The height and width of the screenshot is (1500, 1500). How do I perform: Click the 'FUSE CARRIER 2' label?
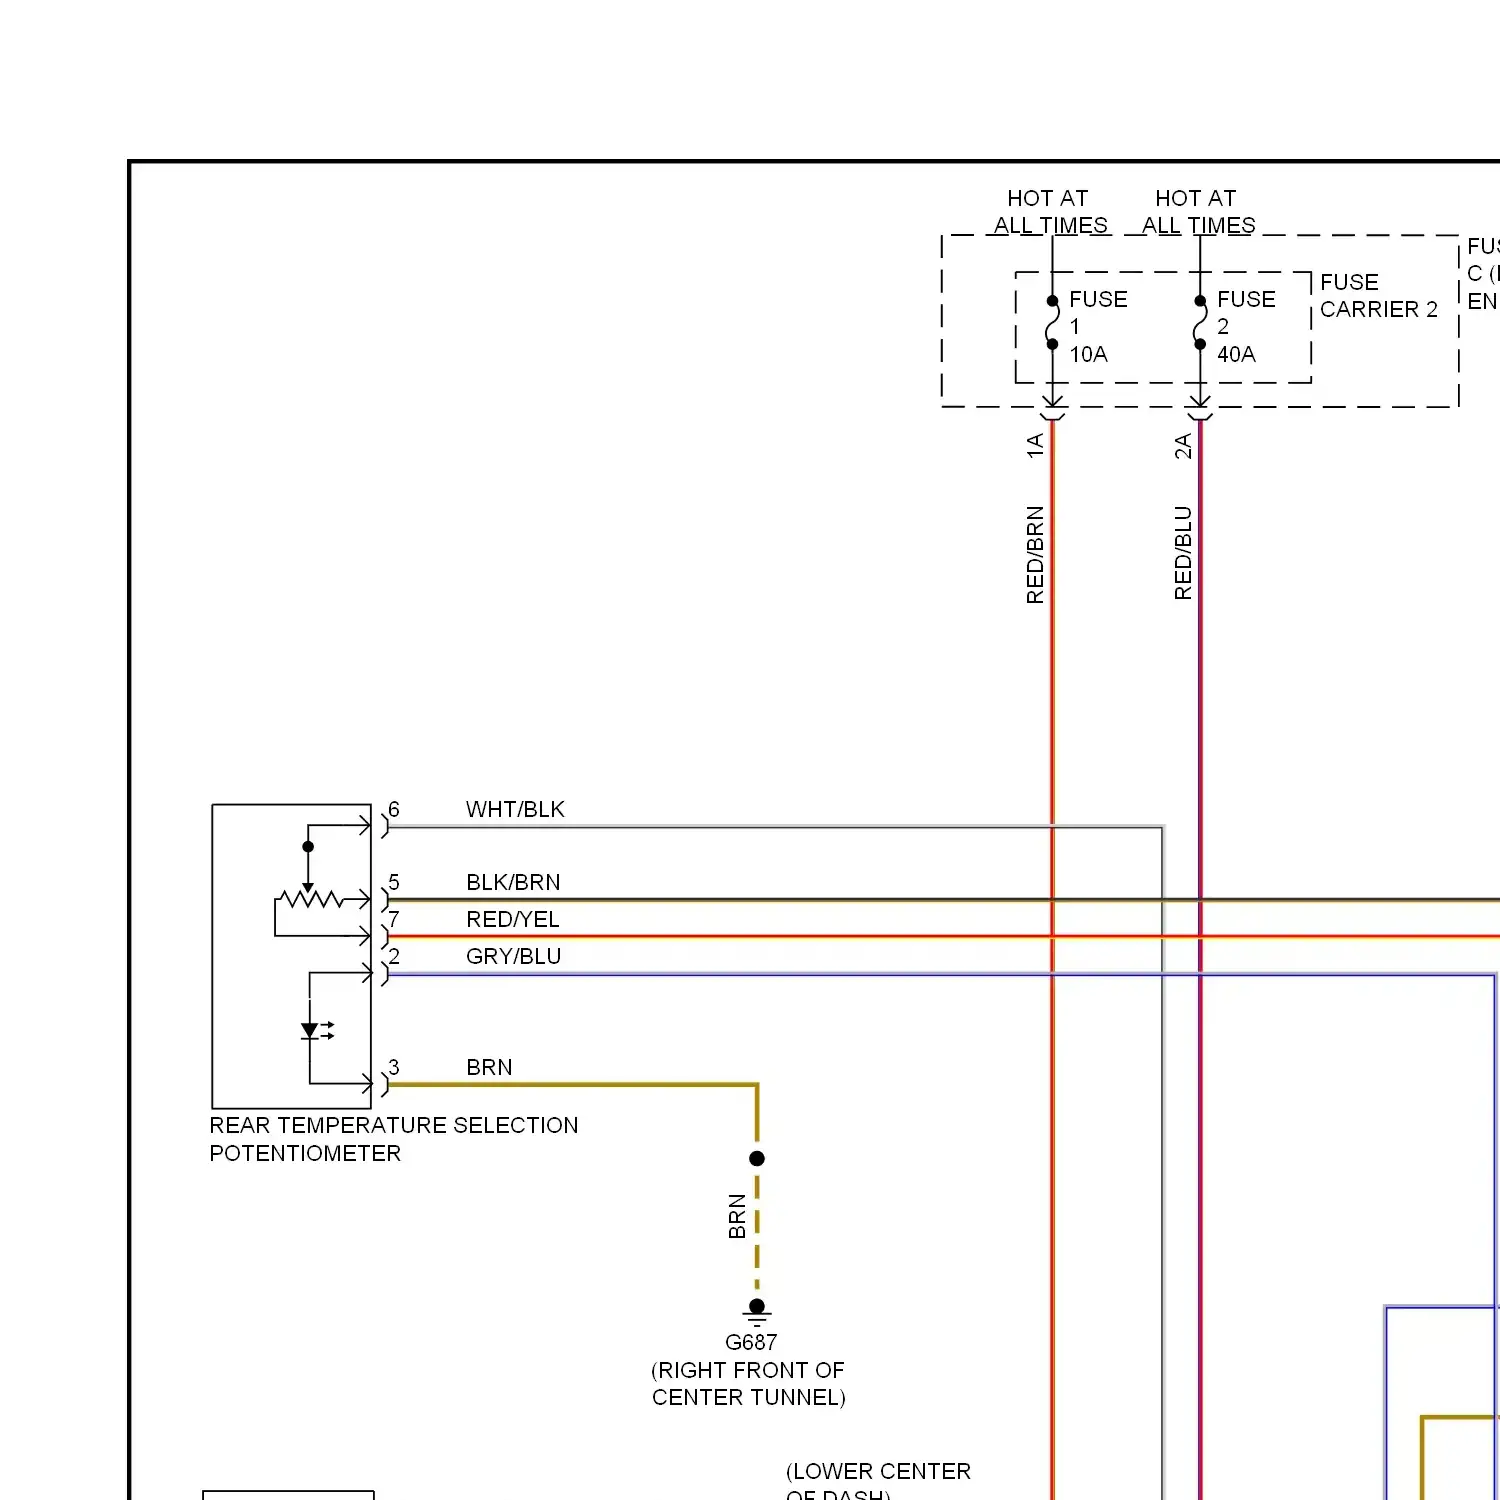tap(1379, 296)
